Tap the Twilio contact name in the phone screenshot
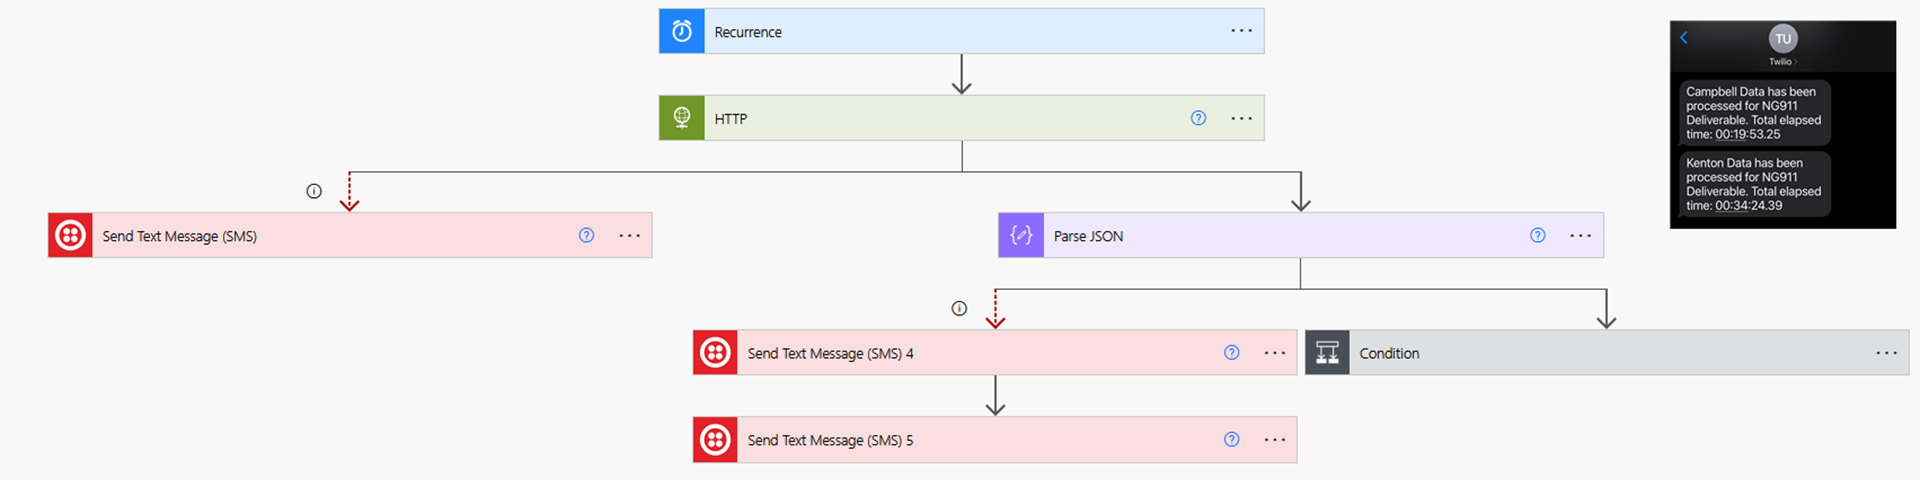1920x480 pixels. click(x=1781, y=62)
